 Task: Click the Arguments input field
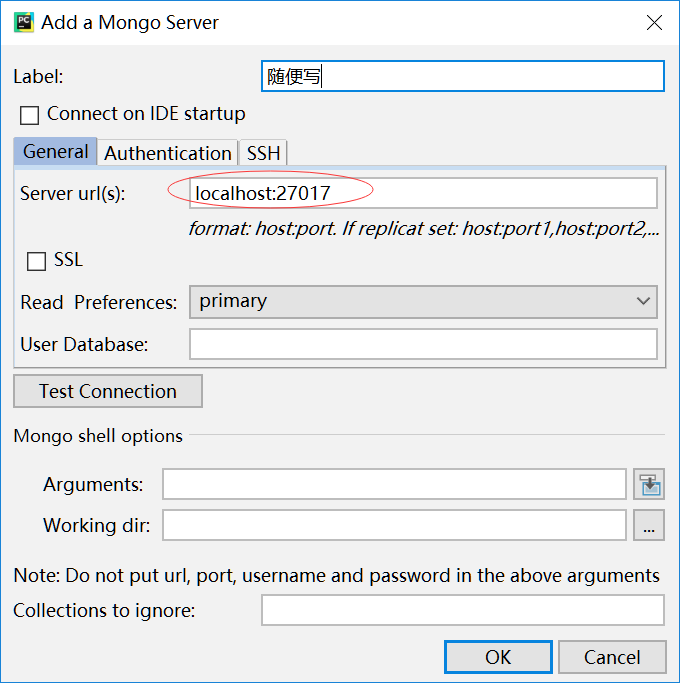click(394, 485)
